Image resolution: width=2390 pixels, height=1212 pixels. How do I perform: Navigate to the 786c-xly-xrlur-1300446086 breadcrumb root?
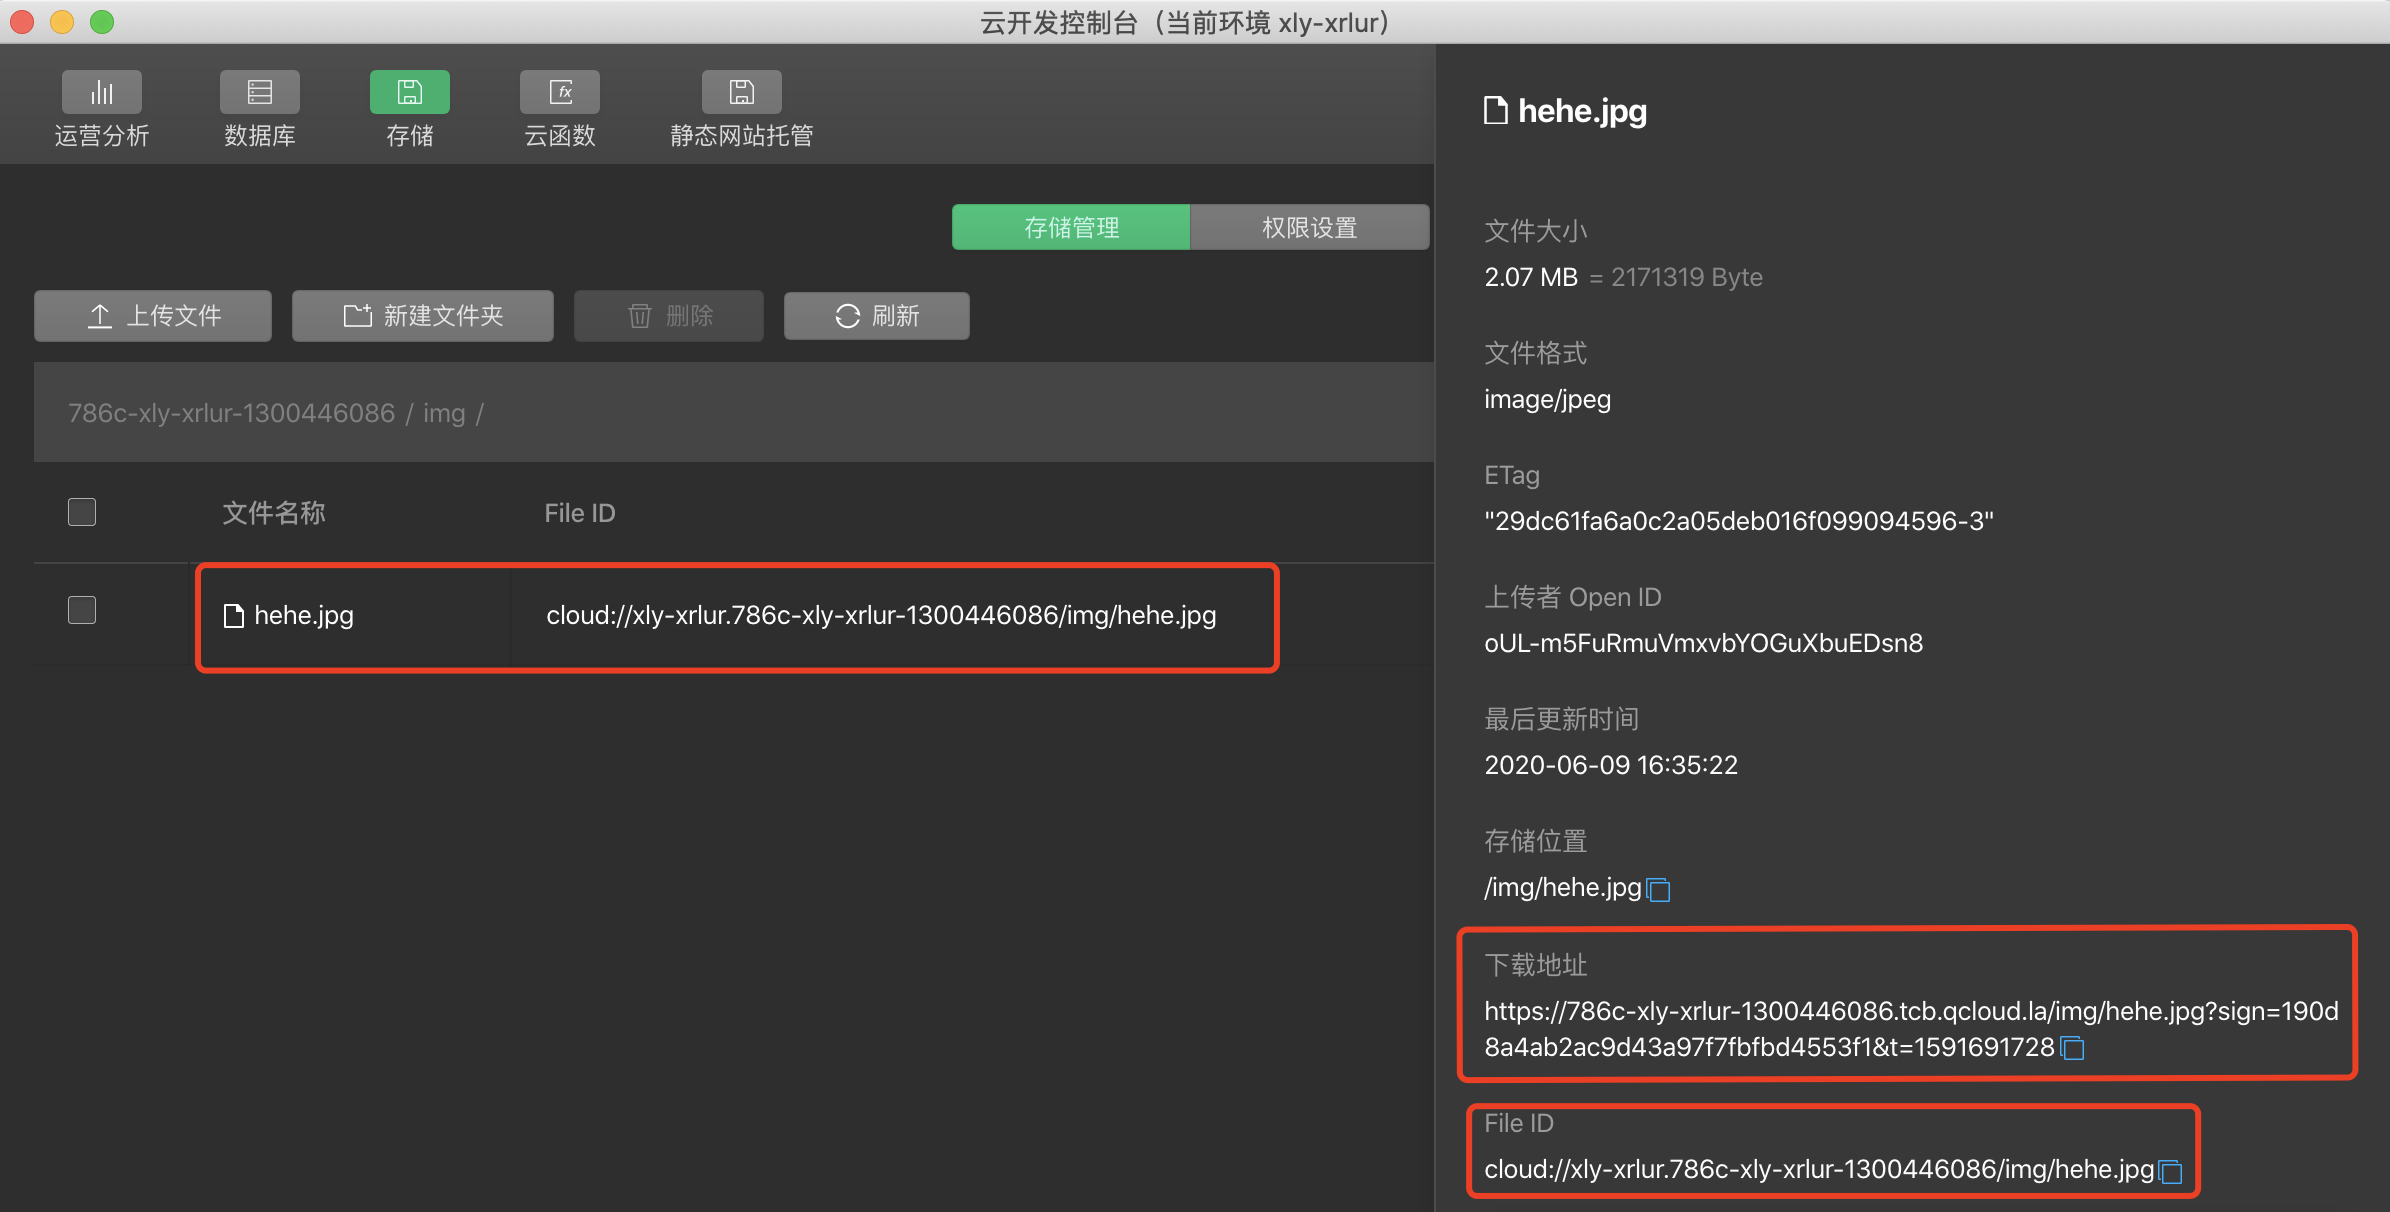(x=231, y=413)
